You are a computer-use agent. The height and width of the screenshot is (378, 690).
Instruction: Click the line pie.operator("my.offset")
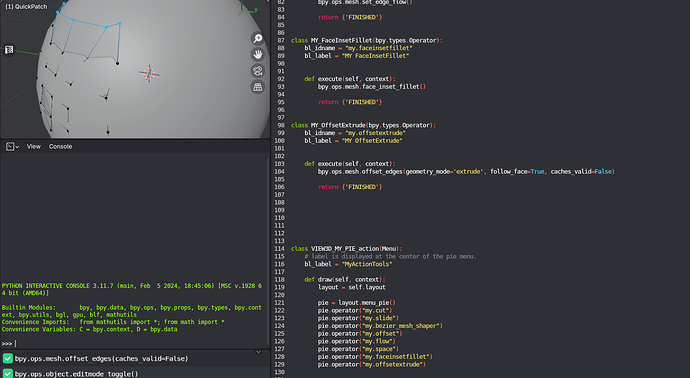coord(360,334)
